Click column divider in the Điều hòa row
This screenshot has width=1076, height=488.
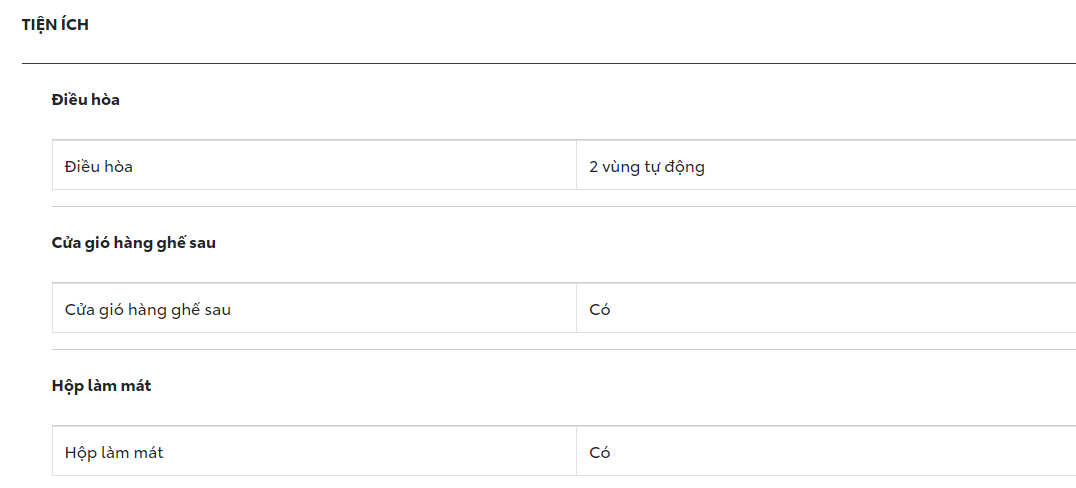pyautogui.click(x=577, y=165)
